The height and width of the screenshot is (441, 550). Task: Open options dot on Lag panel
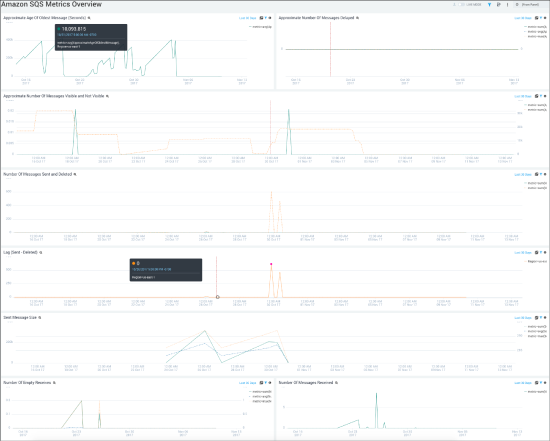tap(545, 253)
